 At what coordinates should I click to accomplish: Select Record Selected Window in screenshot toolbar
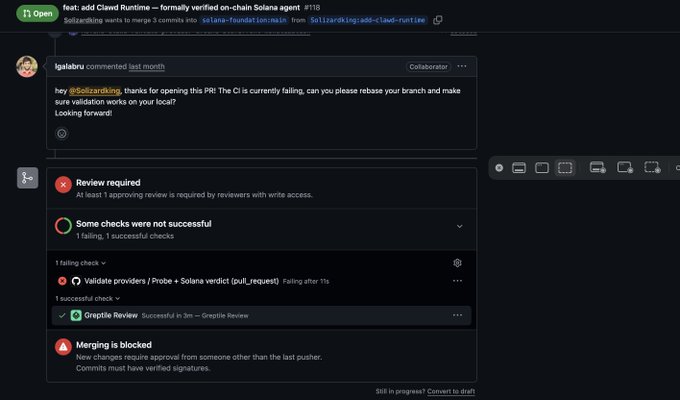click(625, 167)
